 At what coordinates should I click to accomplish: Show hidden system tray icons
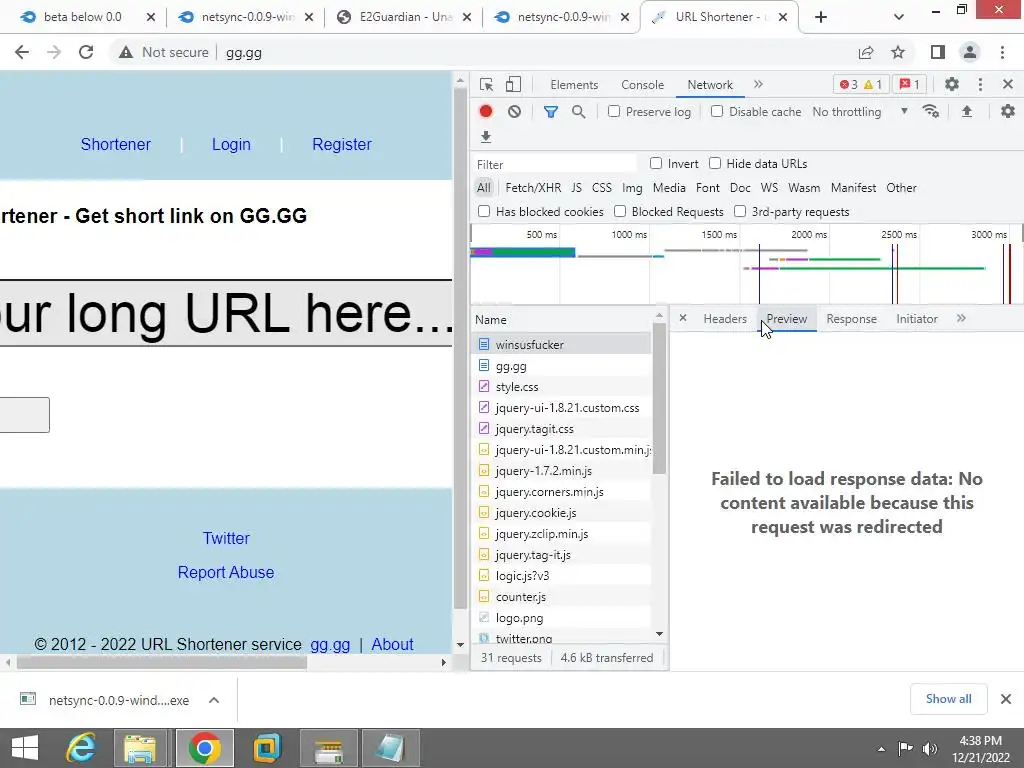[881, 748]
